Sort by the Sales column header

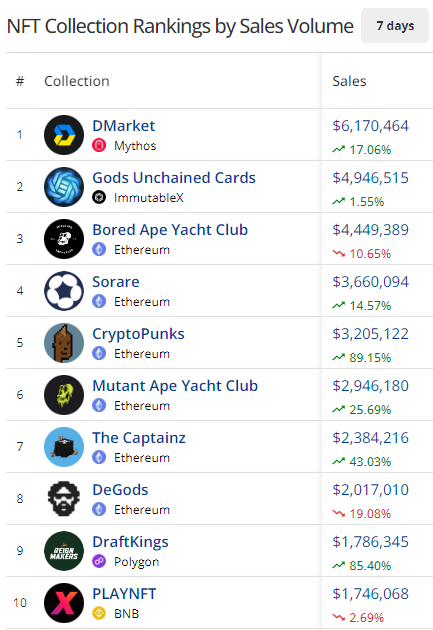349,81
